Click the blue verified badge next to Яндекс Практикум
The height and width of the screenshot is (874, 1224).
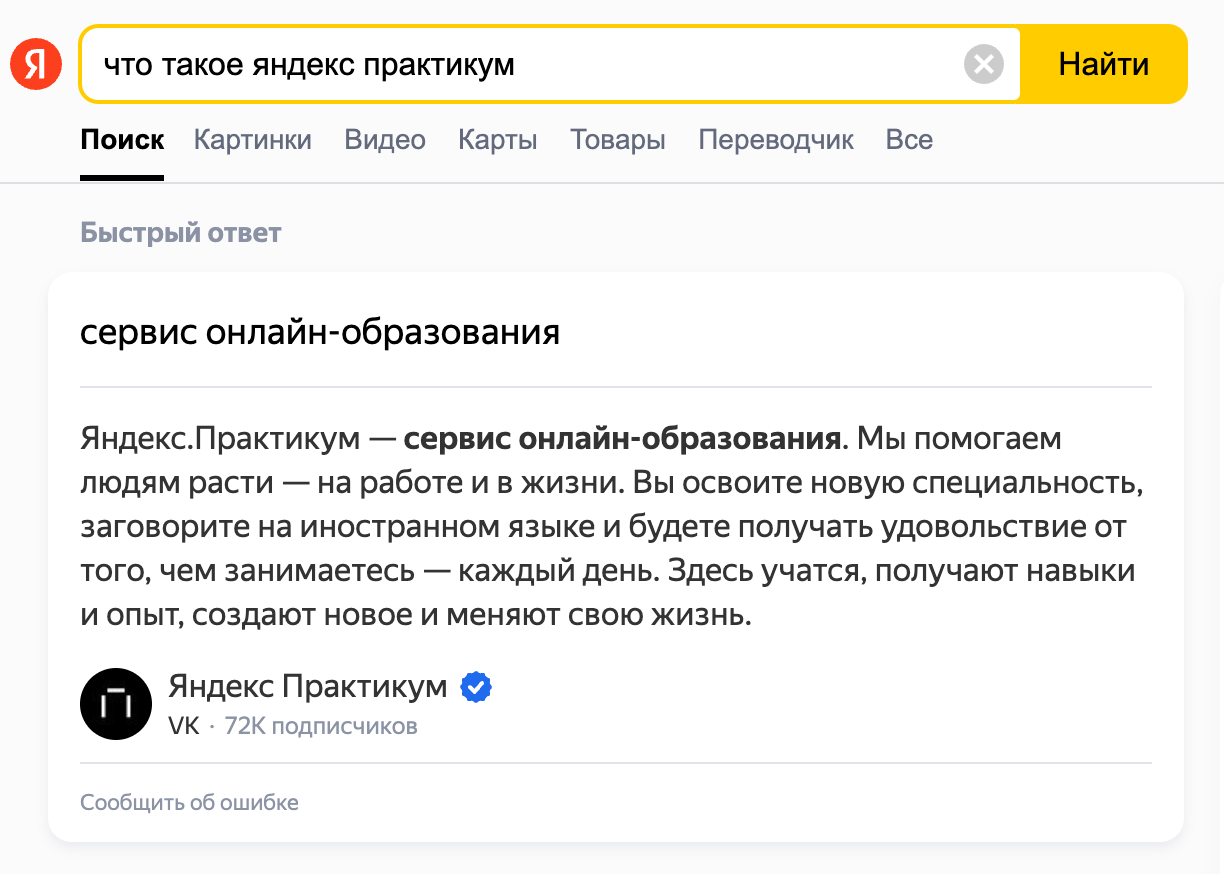click(x=475, y=686)
